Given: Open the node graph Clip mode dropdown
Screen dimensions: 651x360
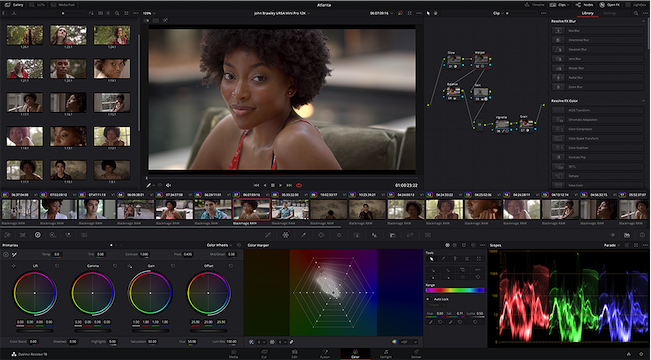Looking at the screenshot, I should [498, 13].
